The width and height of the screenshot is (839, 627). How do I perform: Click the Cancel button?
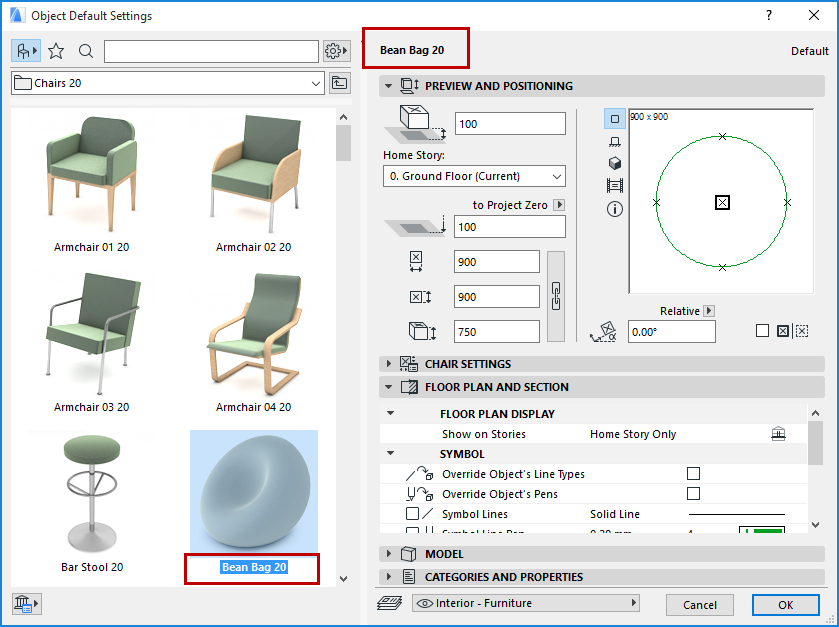700,605
